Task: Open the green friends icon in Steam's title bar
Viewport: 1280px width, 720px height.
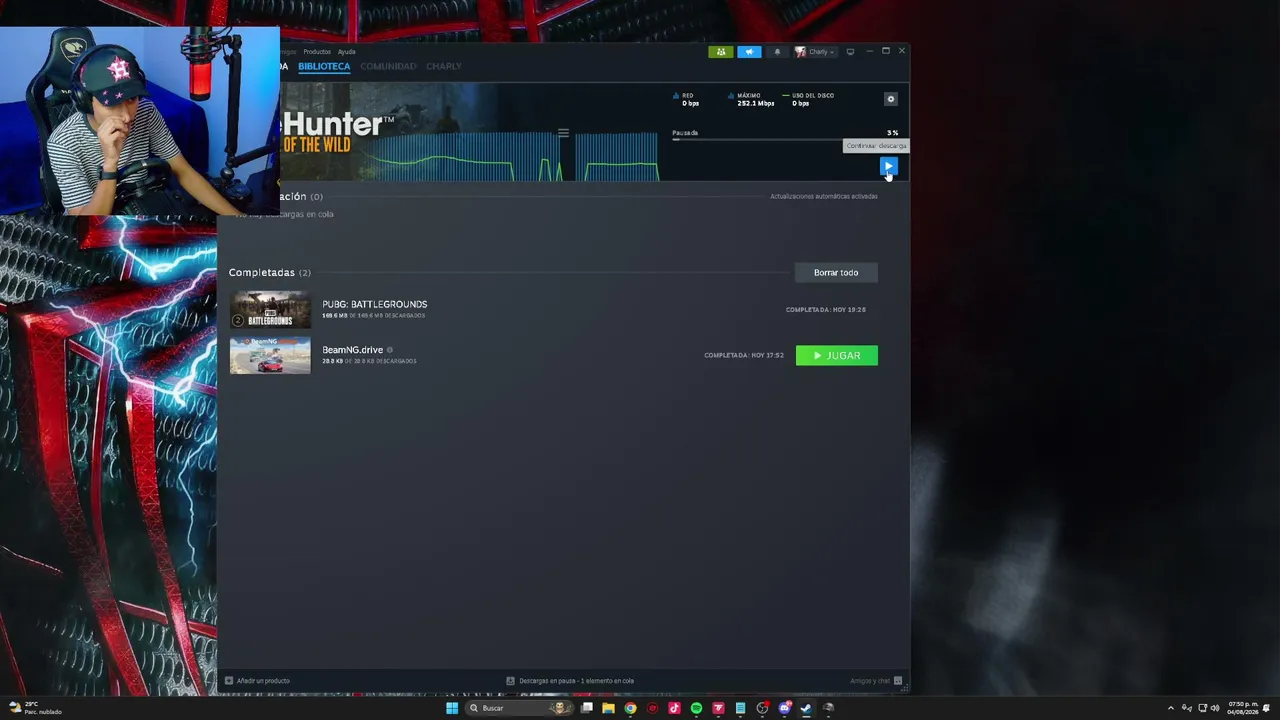Action: point(720,52)
